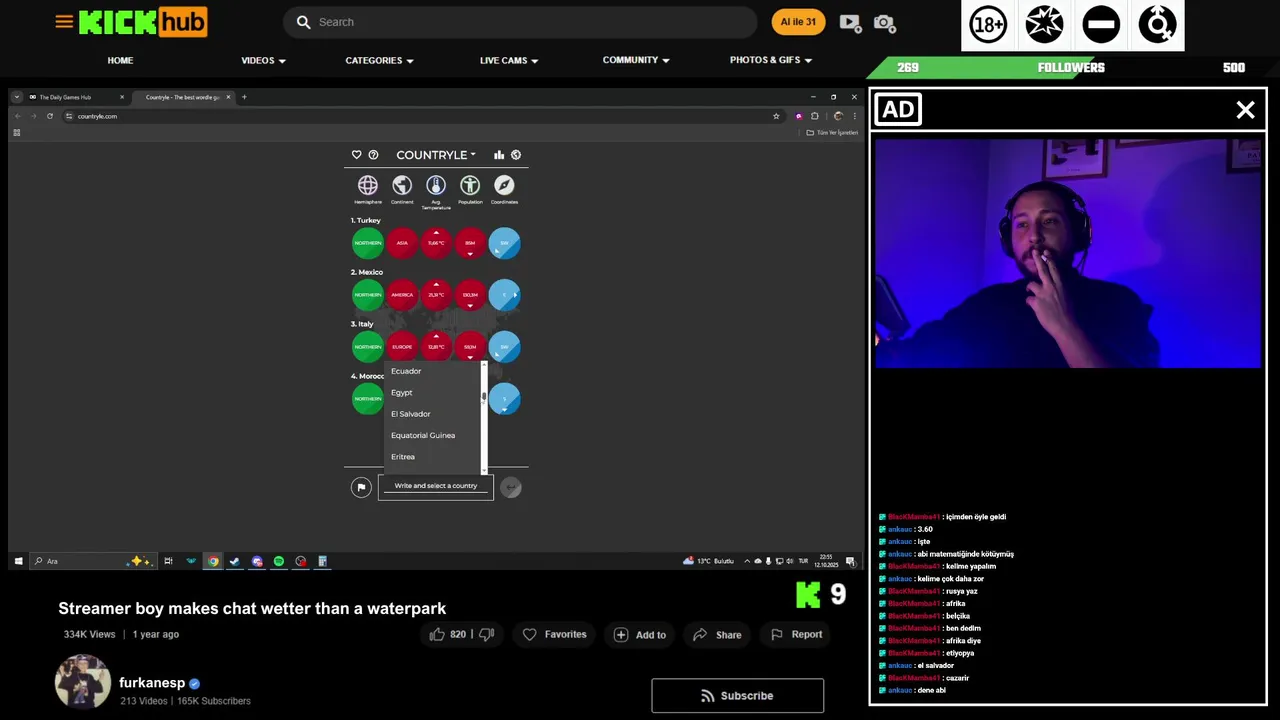Click the Report button
This screenshot has height=720, width=1280.
pyautogui.click(x=796, y=634)
